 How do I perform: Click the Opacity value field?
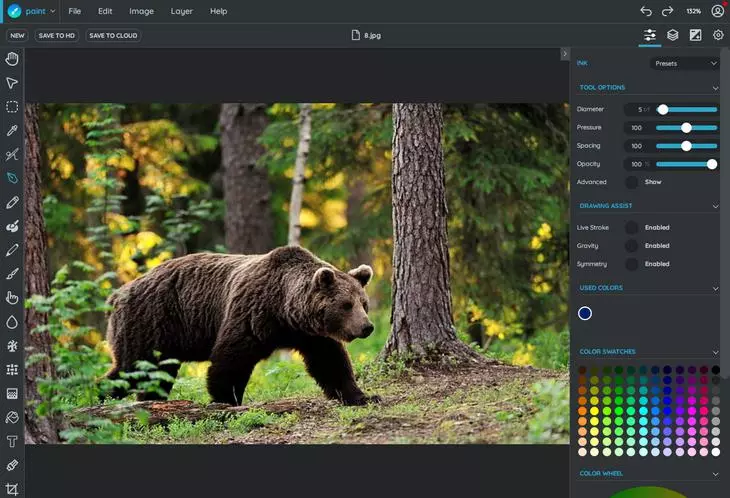coord(639,164)
